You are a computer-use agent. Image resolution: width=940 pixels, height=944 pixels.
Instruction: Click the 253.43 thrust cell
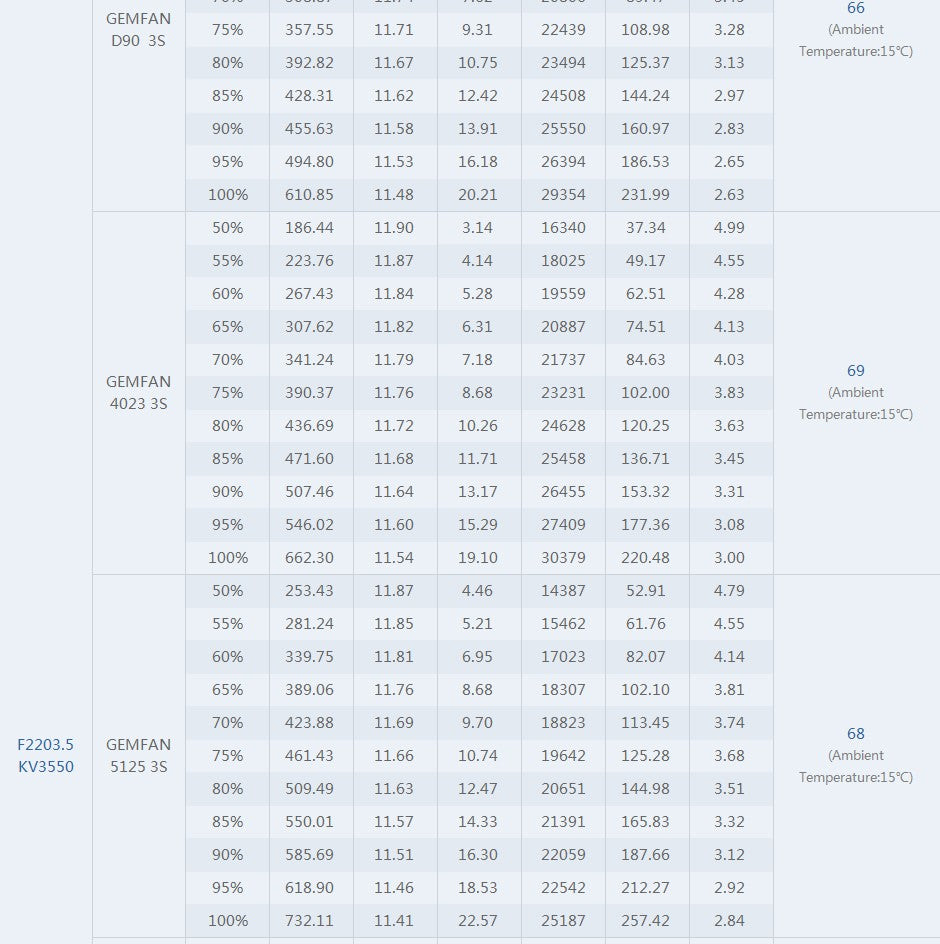(x=310, y=590)
